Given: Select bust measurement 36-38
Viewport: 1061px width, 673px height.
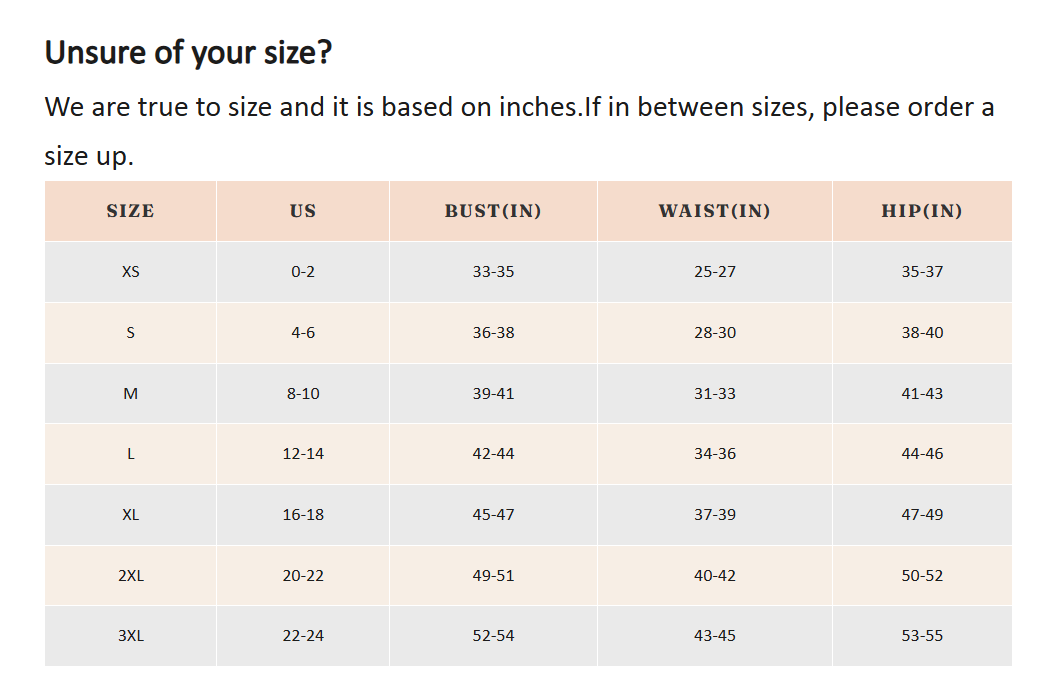Looking at the screenshot, I should click(x=493, y=333).
